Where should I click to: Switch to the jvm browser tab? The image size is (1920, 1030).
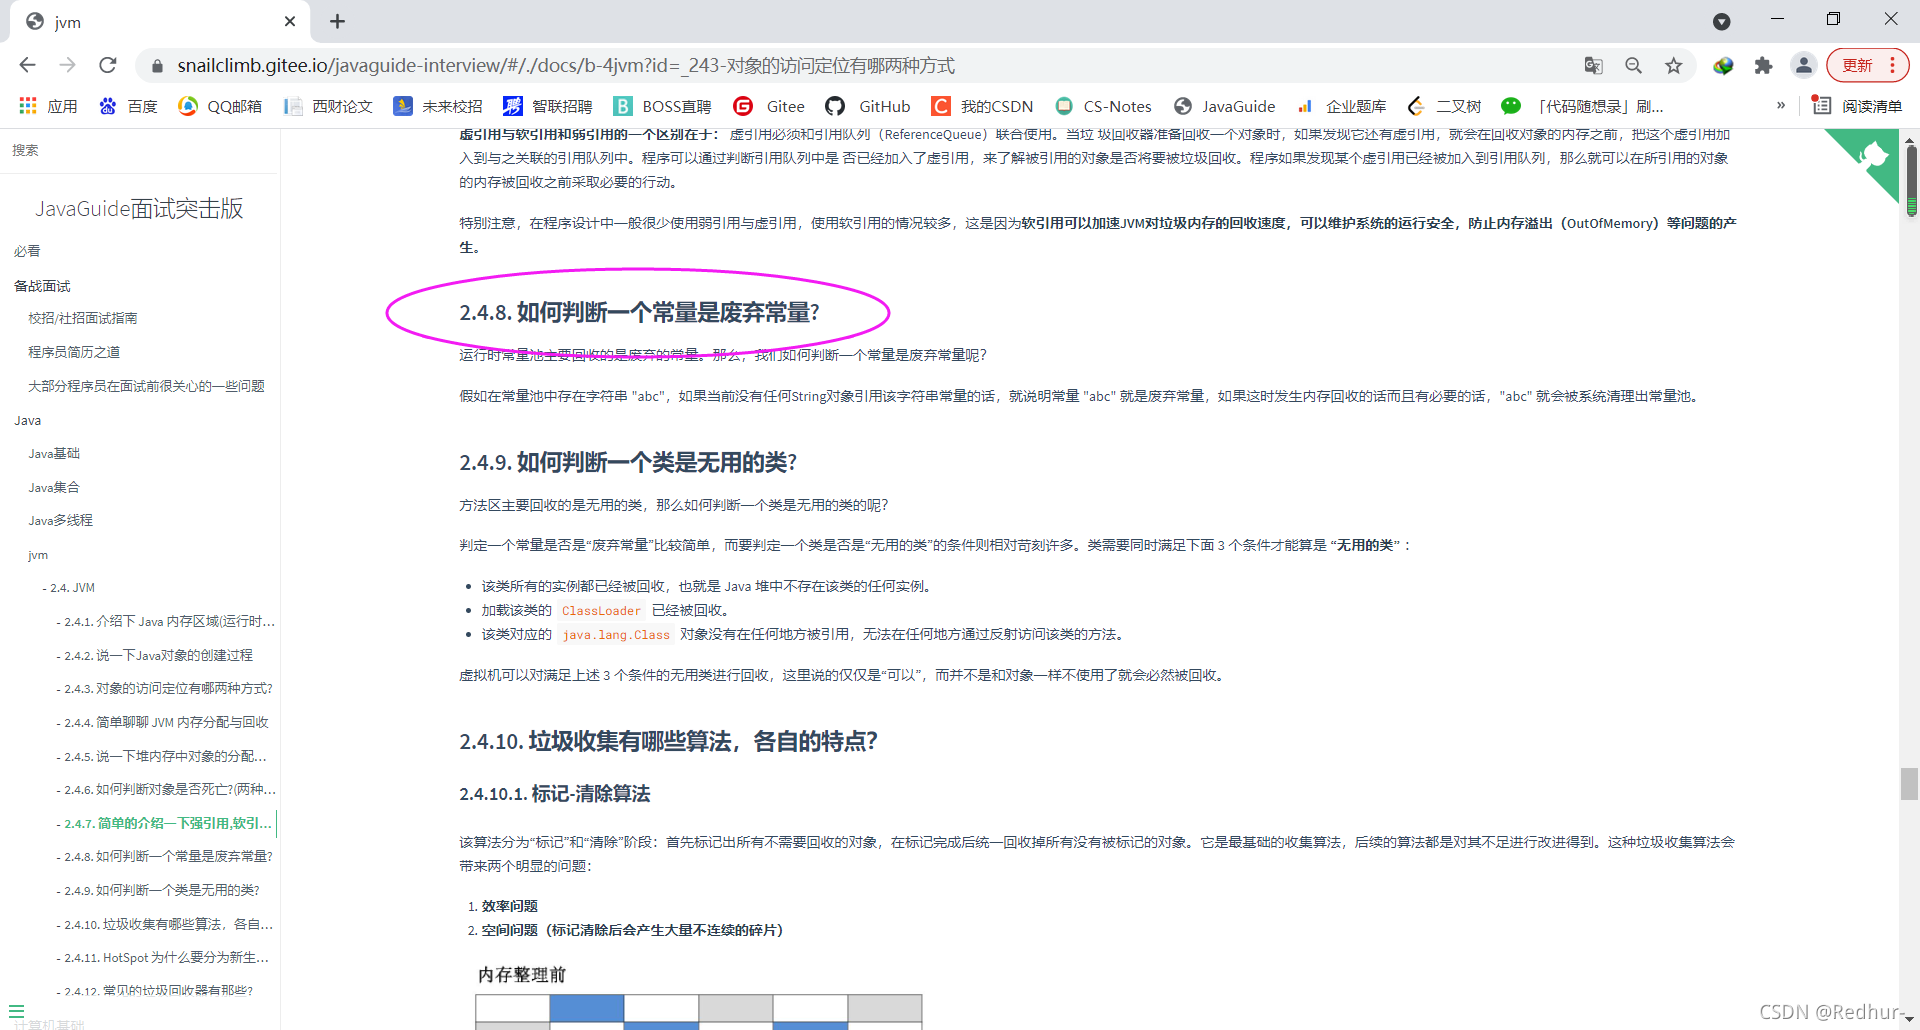point(150,21)
